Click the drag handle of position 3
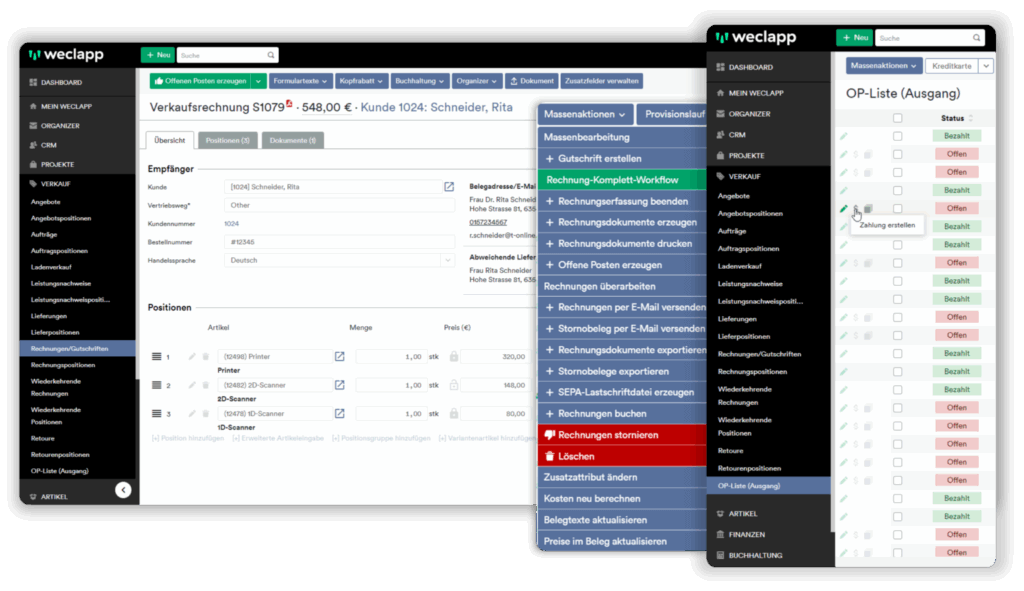Viewport: 1024px width, 591px height. coord(156,414)
